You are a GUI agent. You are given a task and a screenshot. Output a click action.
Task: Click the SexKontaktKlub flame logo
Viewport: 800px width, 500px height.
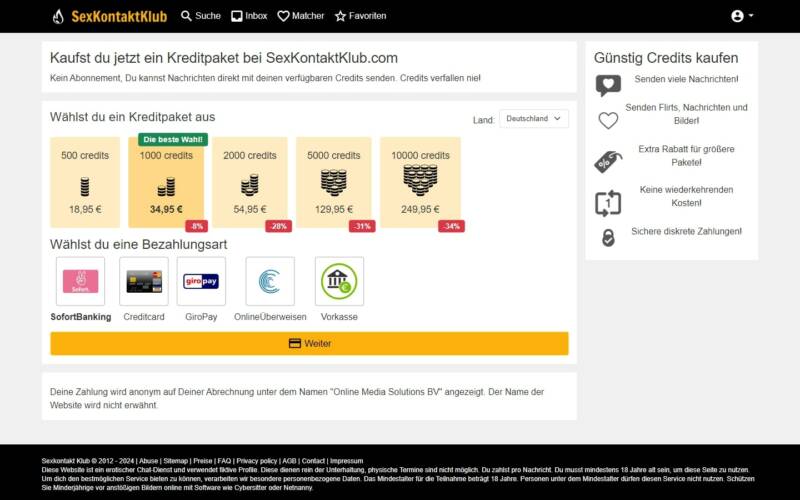pos(58,16)
